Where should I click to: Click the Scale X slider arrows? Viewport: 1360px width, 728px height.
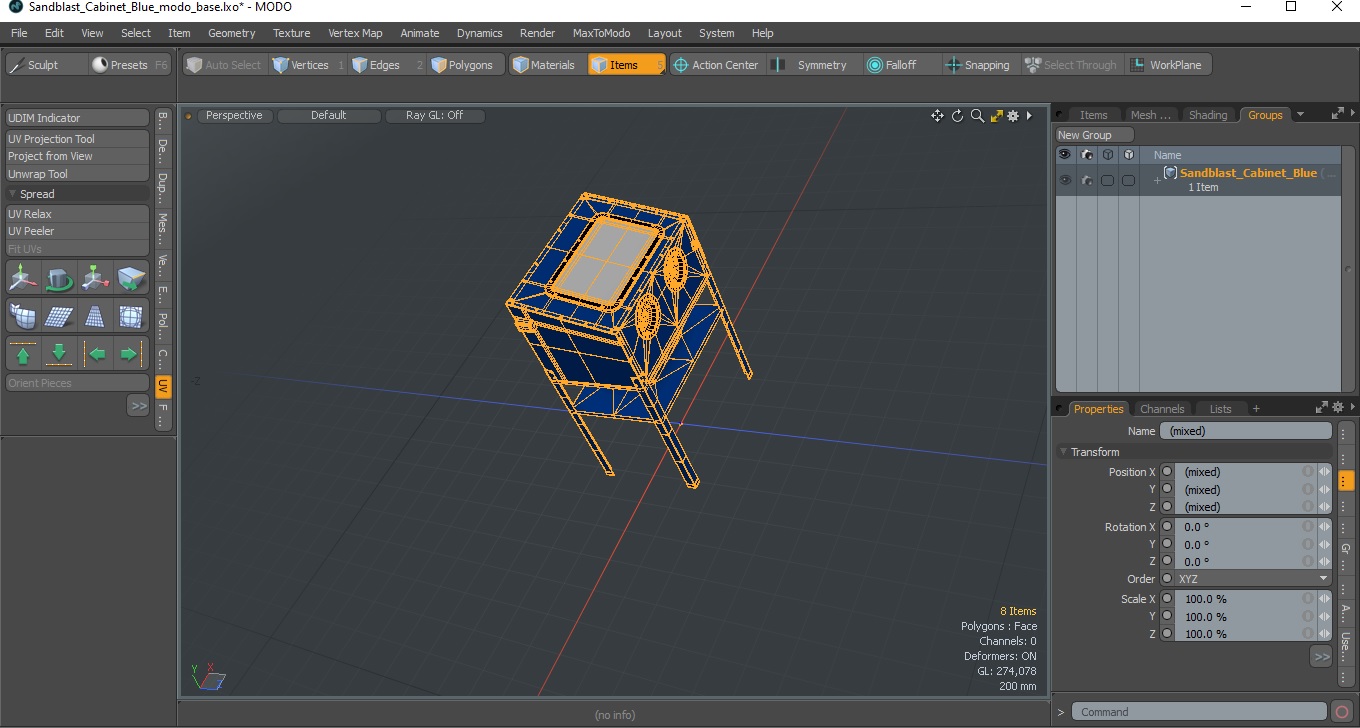(1324, 599)
